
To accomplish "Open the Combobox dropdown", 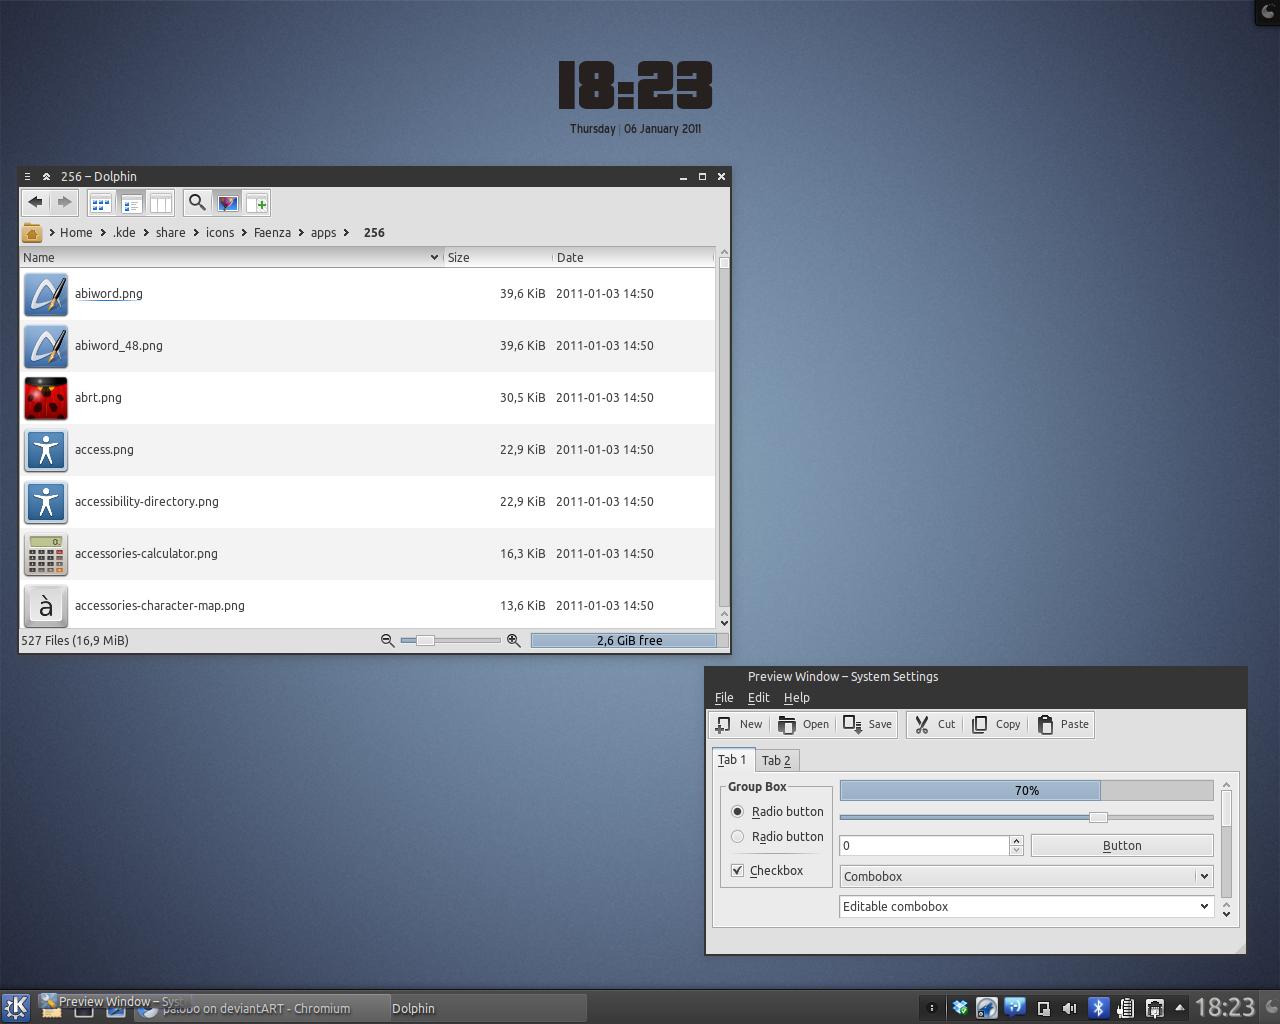I will point(1026,876).
